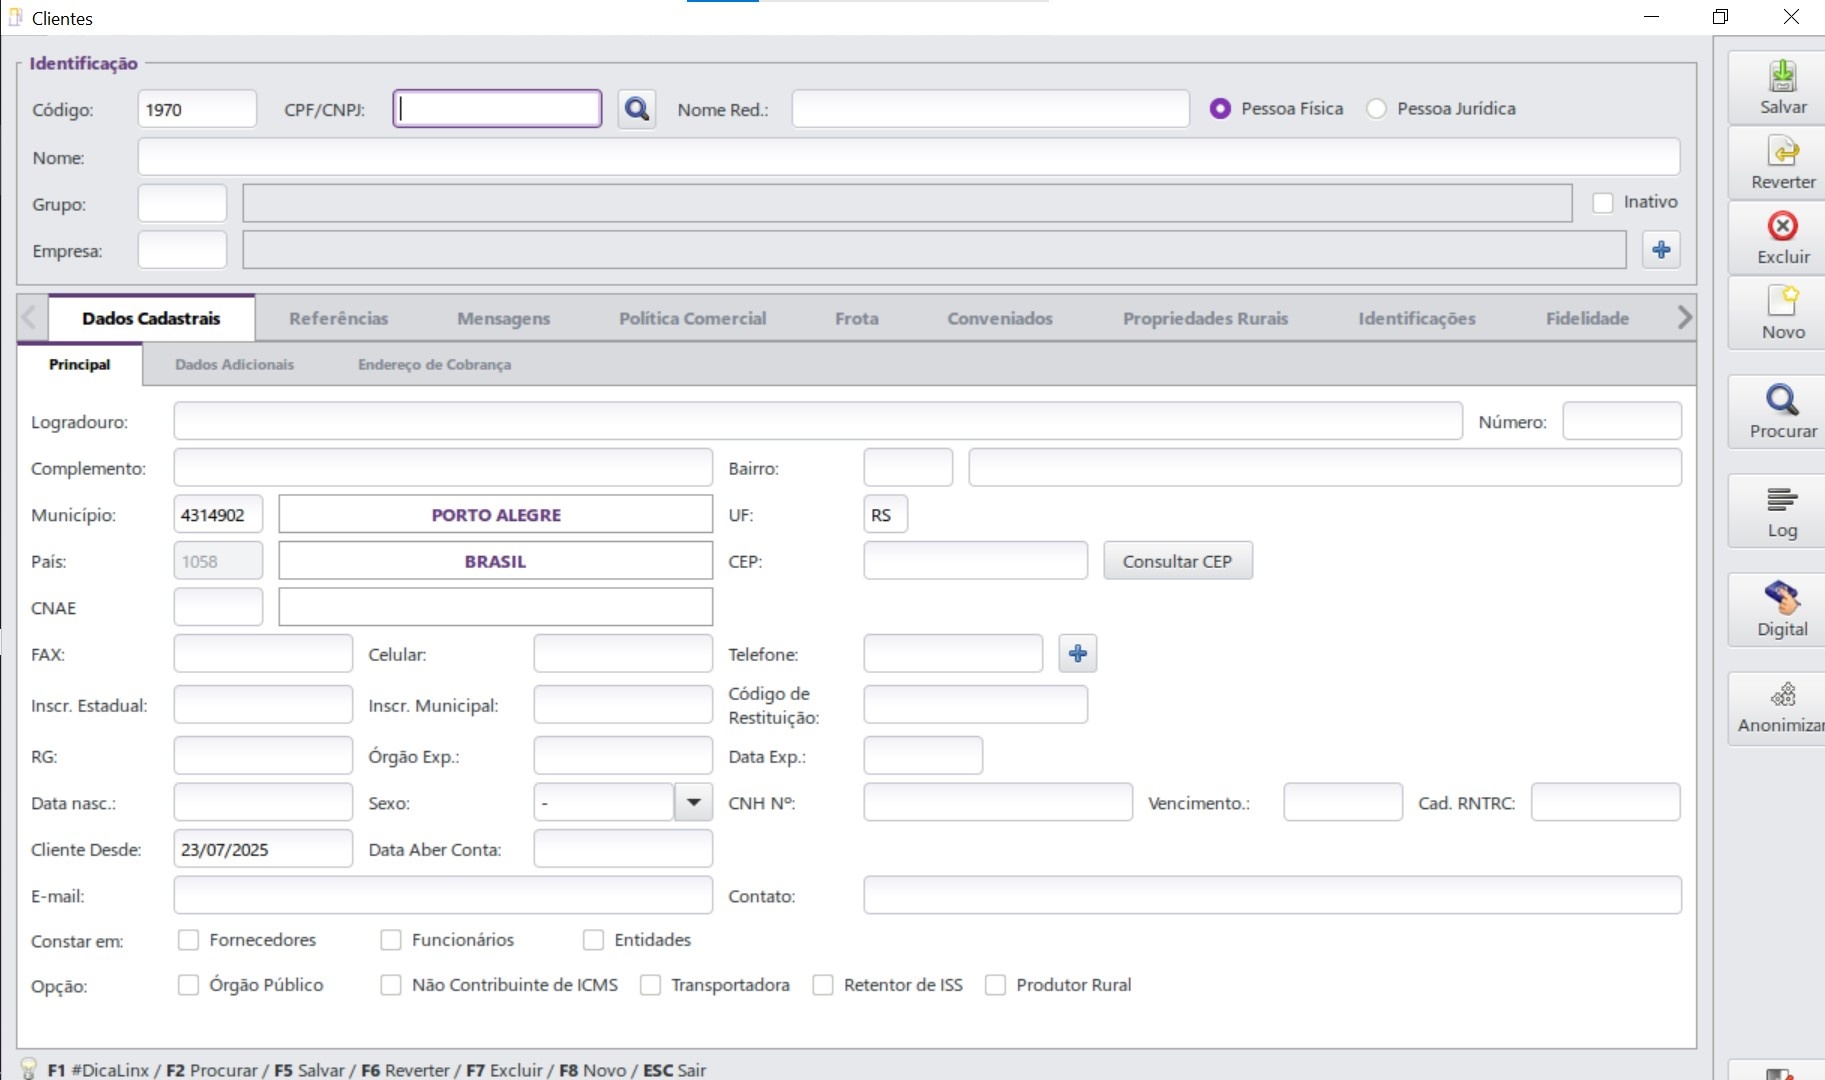The height and width of the screenshot is (1080, 1825).
Task: Check the Retentor de ISS option
Action: point(823,985)
